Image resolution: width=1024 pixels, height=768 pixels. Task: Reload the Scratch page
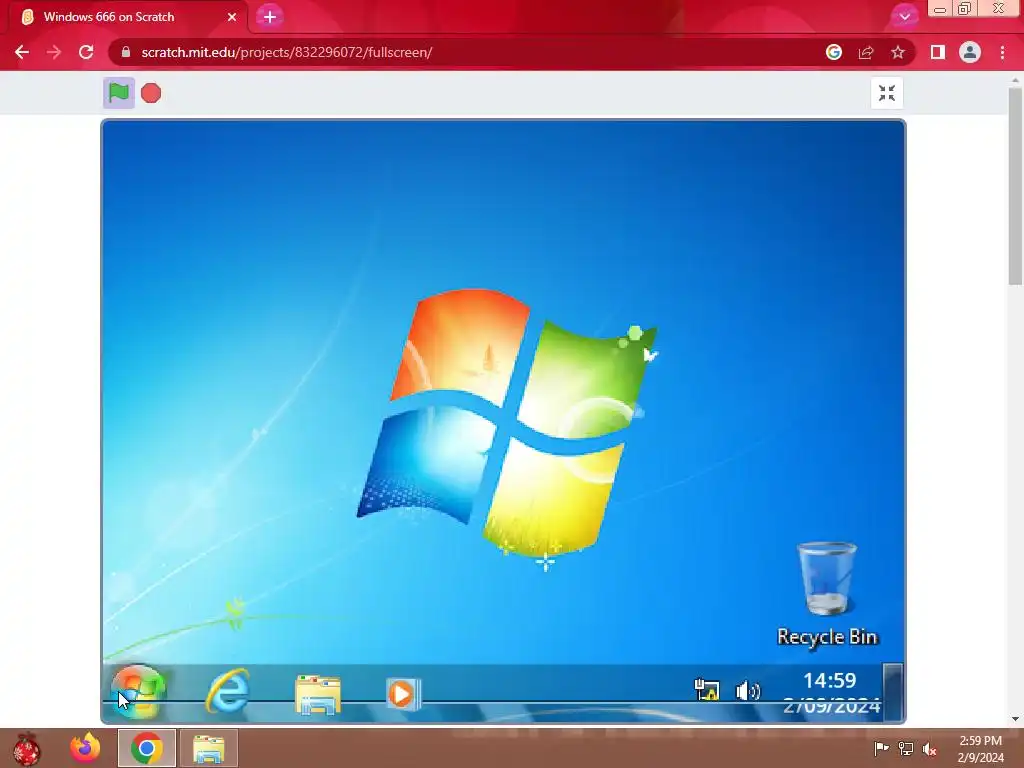(86, 52)
